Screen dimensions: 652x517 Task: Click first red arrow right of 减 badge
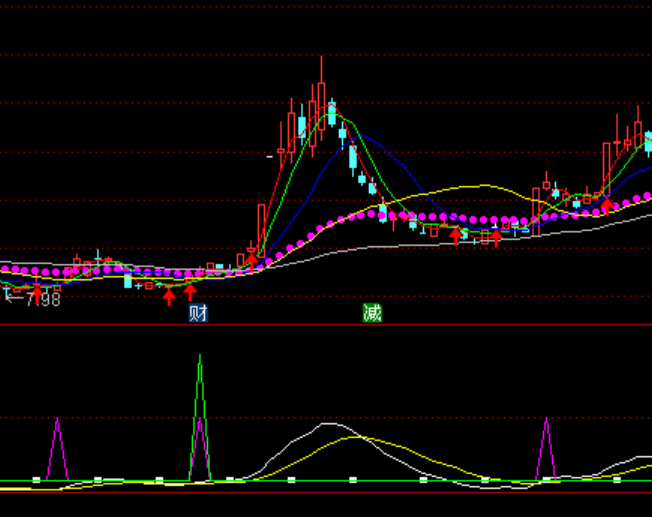coord(456,236)
